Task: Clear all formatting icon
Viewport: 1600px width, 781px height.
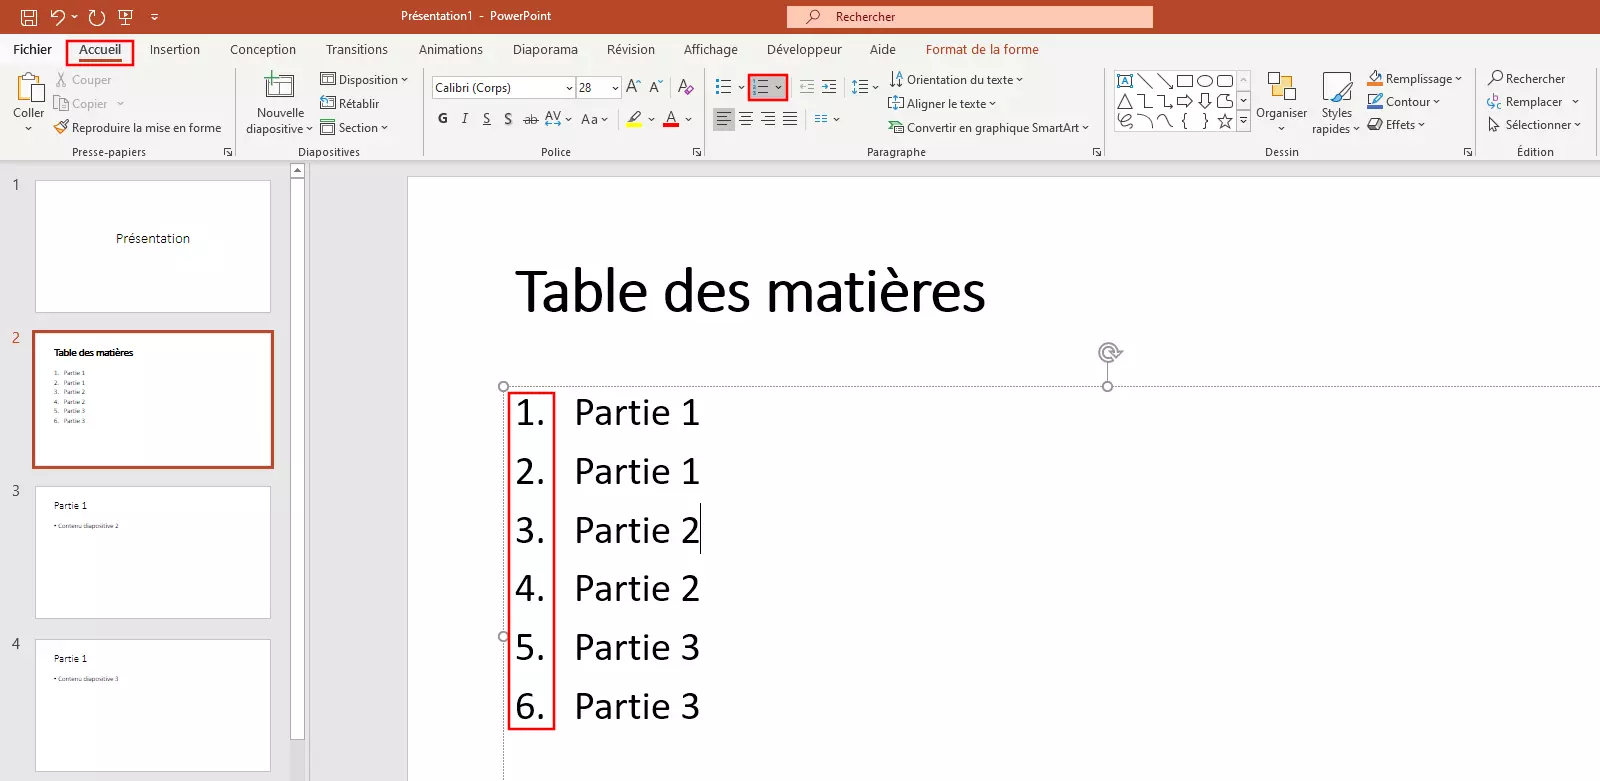Action: [686, 87]
